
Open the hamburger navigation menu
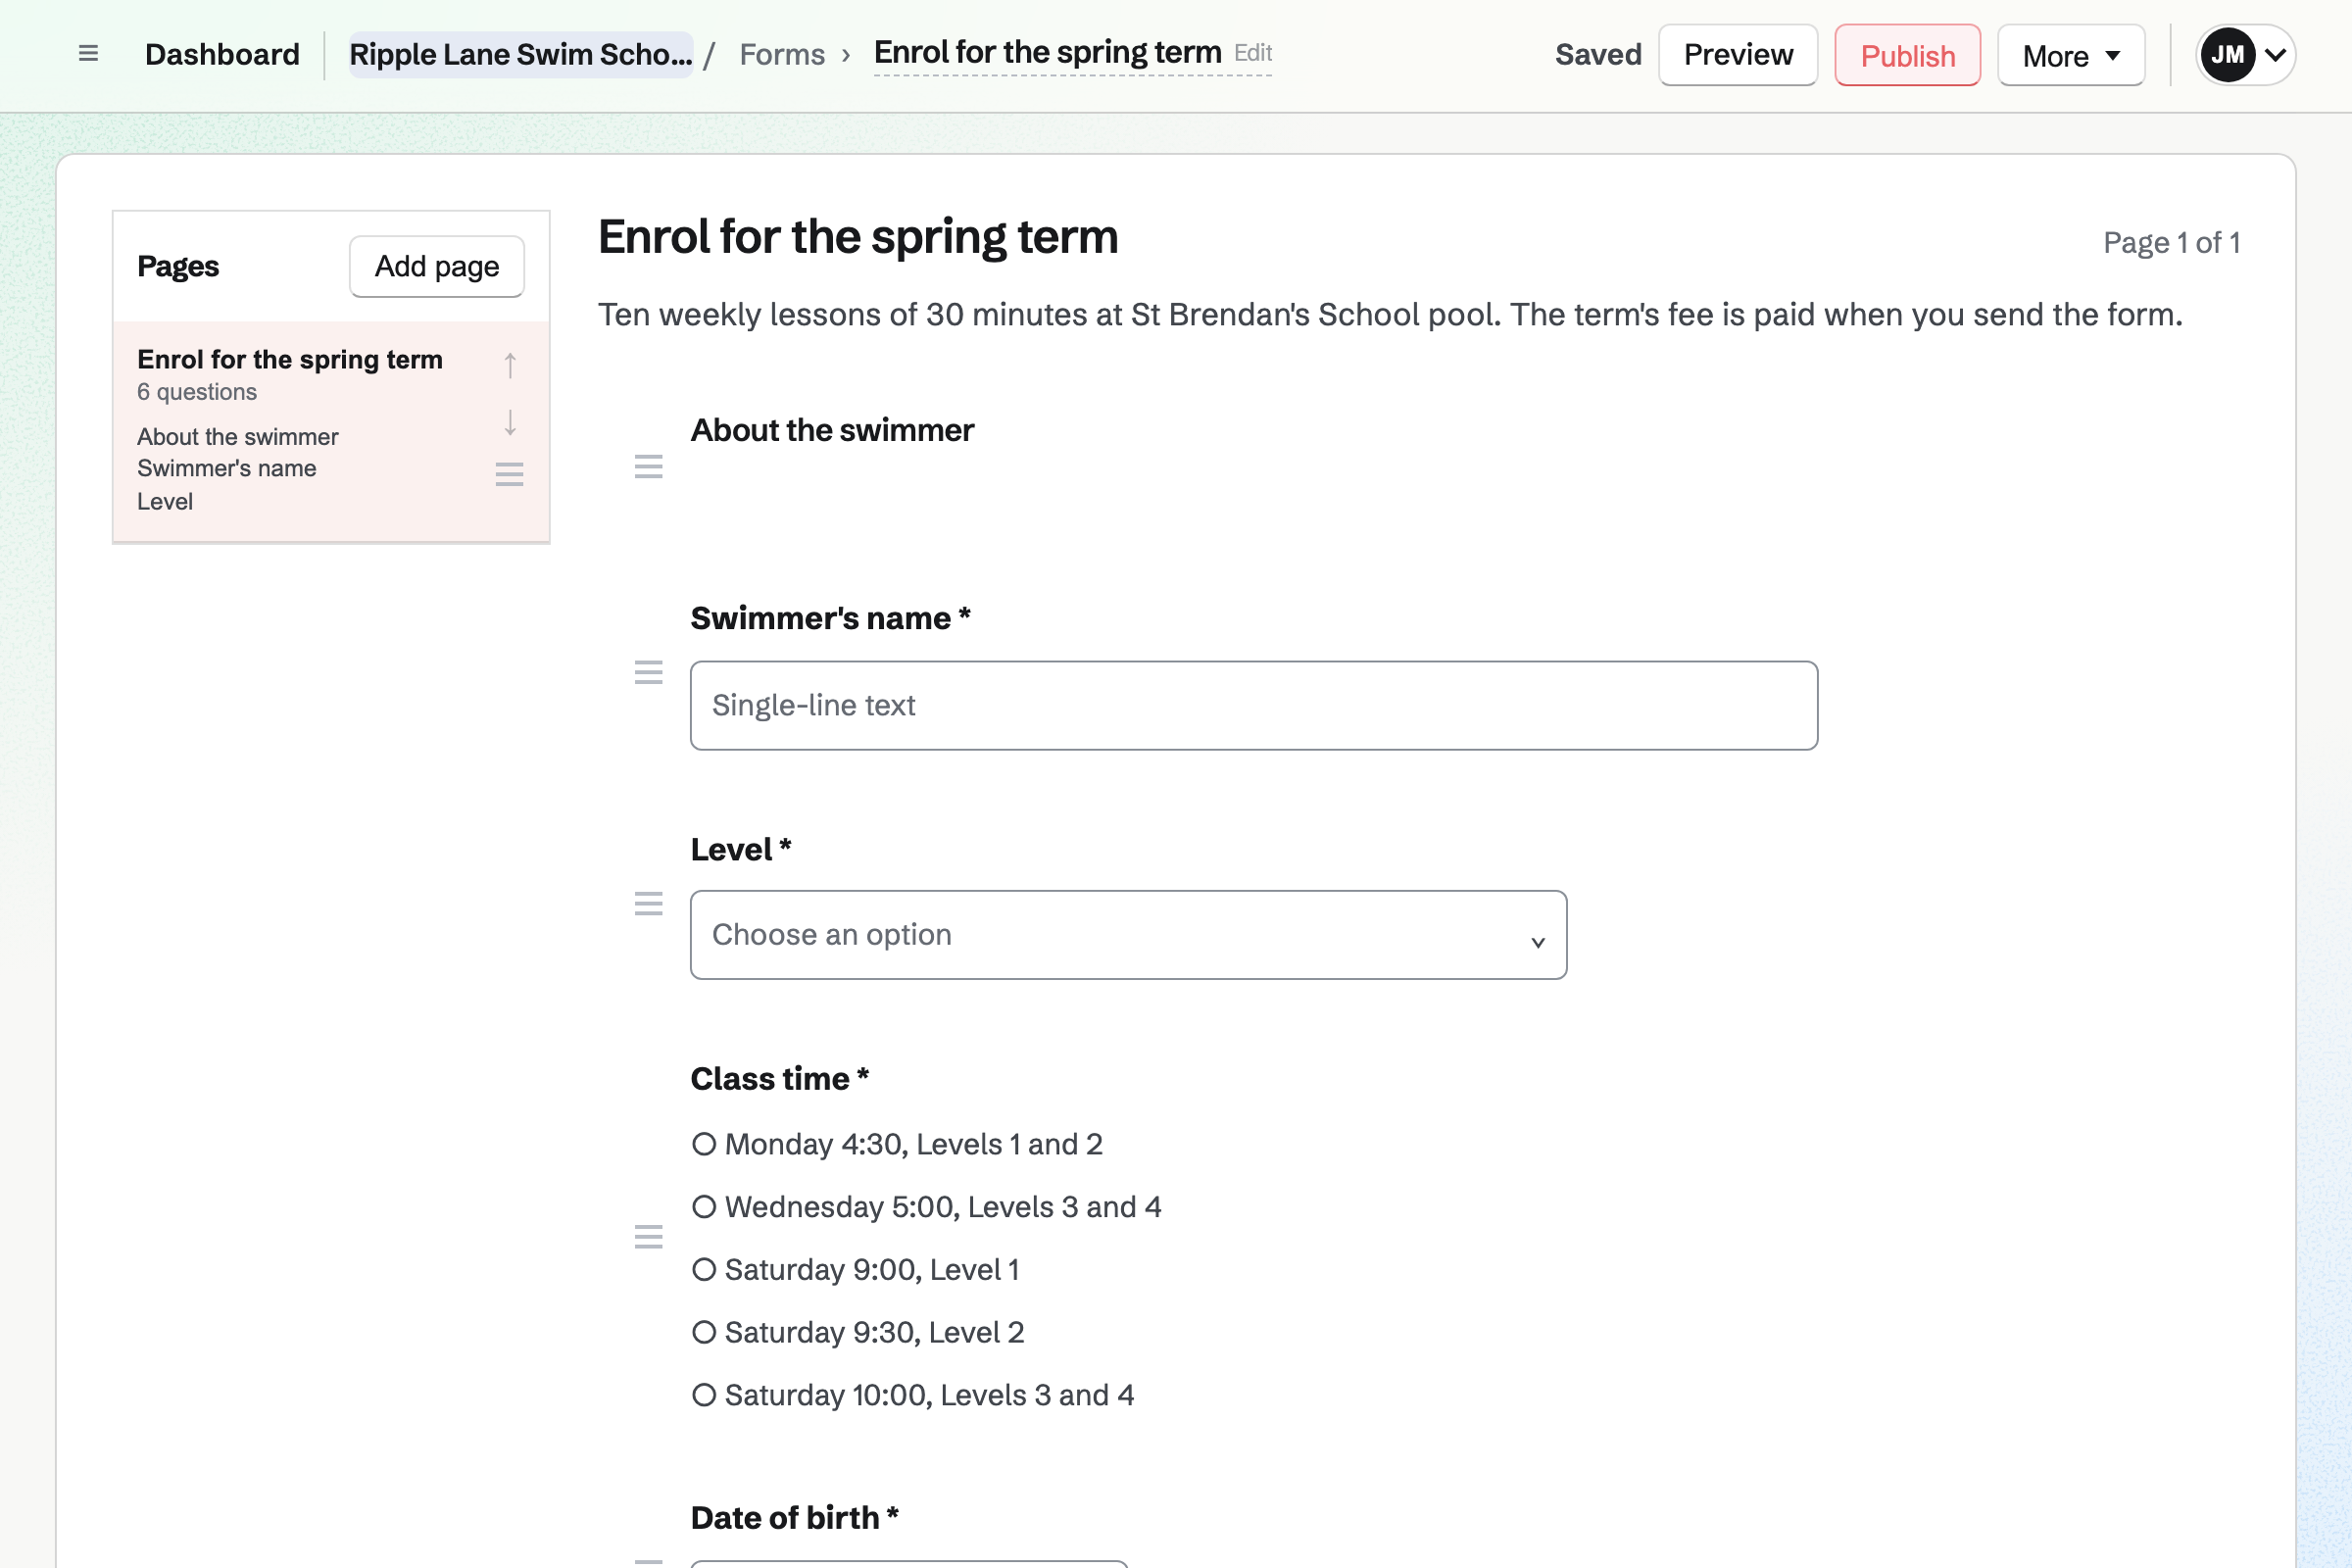coord(88,54)
